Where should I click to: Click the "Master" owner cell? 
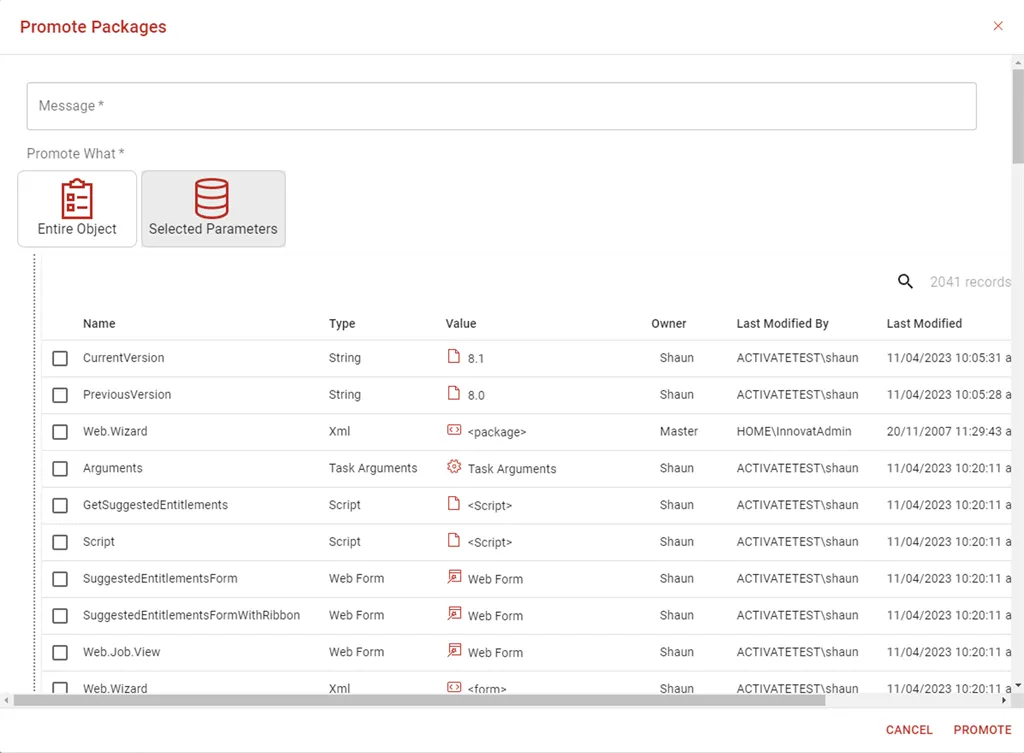[679, 431]
